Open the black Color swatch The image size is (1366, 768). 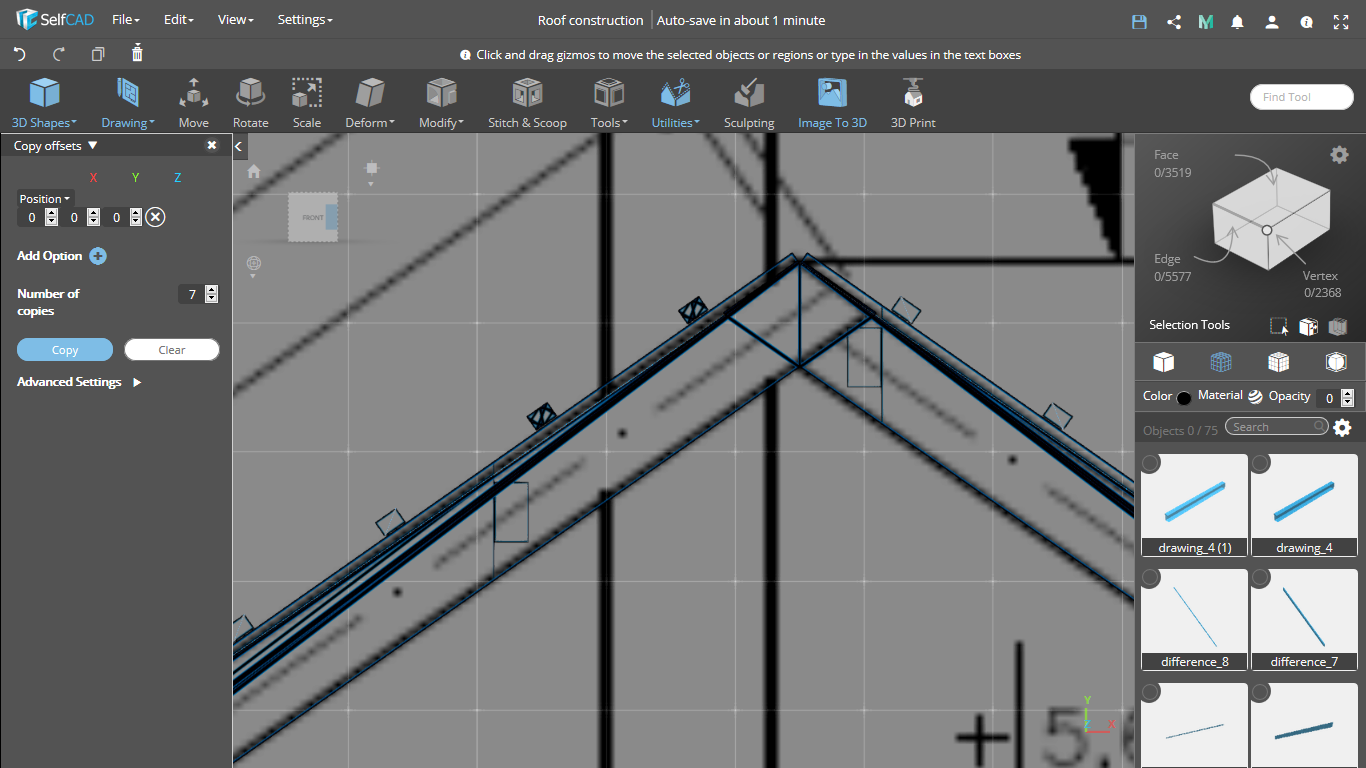tap(1184, 398)
